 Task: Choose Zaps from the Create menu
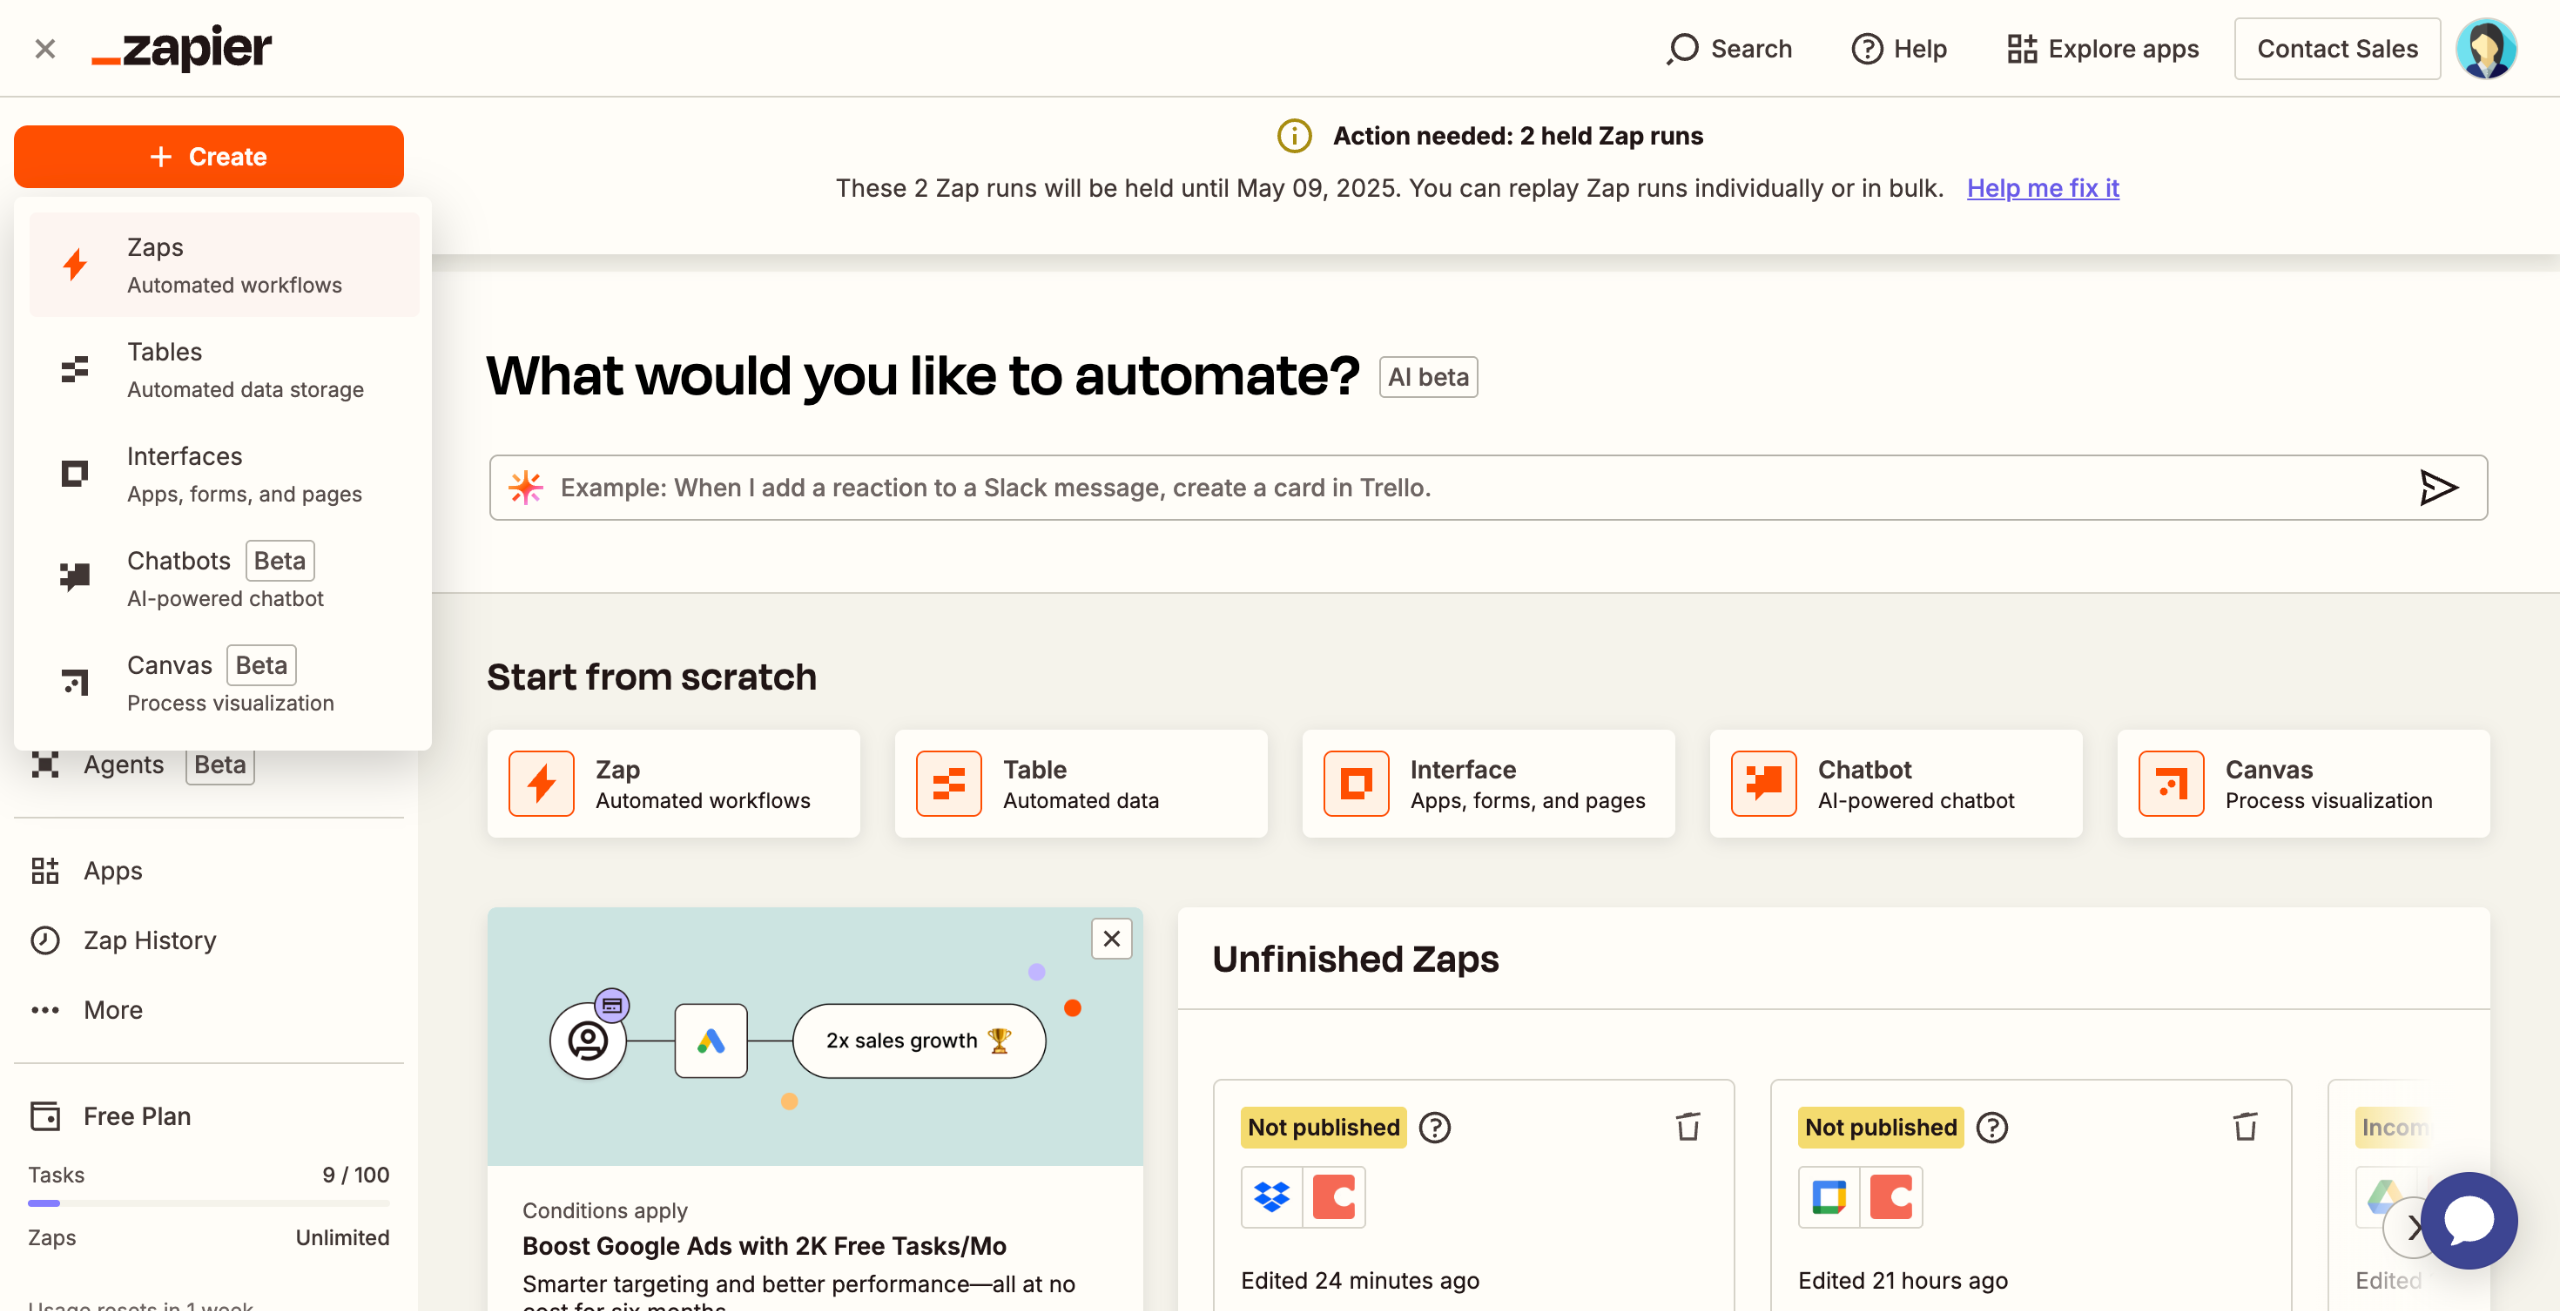(x=224, y=265)
